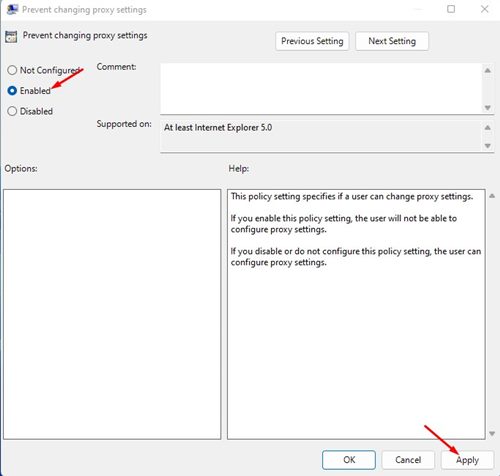The height and width of the screenshot is (476, 500).
Task: Click Help pane scroll down arrow
Action: click(492, 433)
